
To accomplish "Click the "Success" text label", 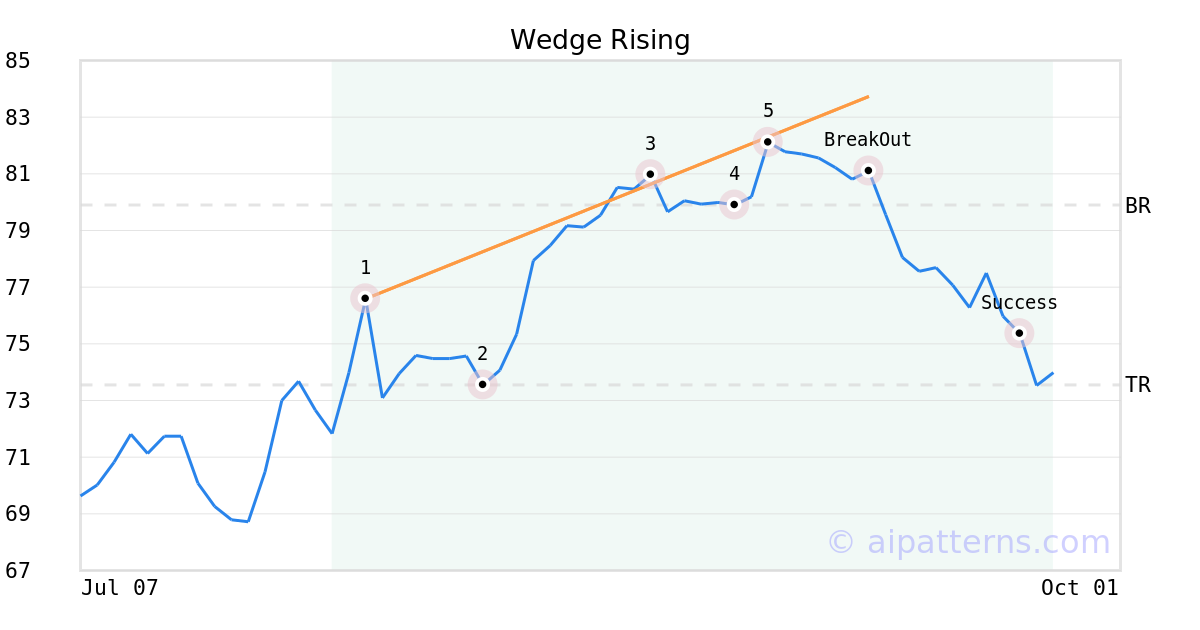I will [x=1019, y=303].
